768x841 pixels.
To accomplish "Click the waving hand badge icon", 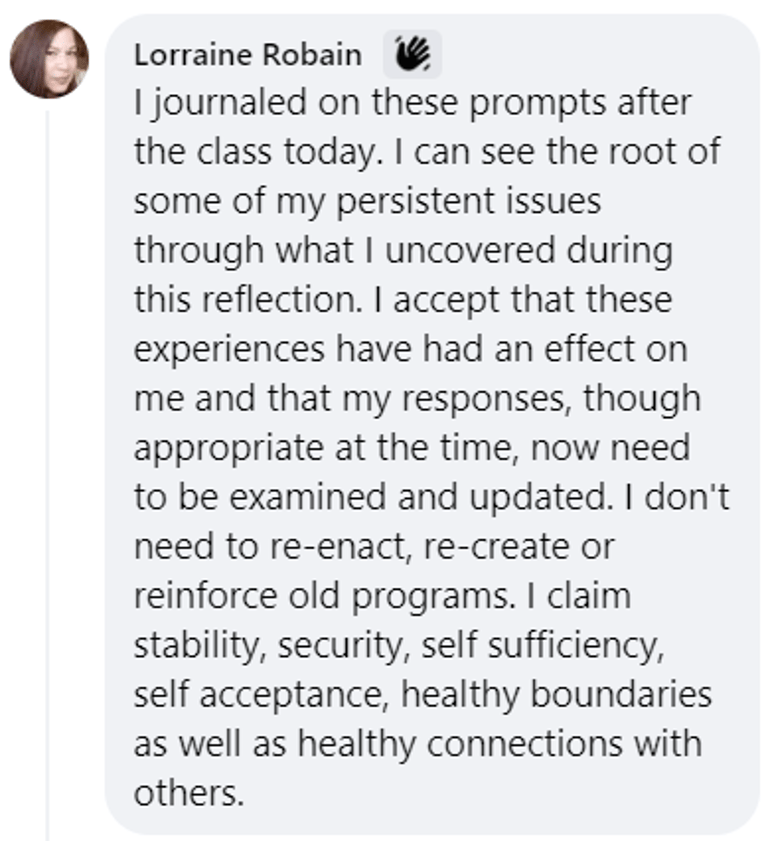I will (412, 54).
